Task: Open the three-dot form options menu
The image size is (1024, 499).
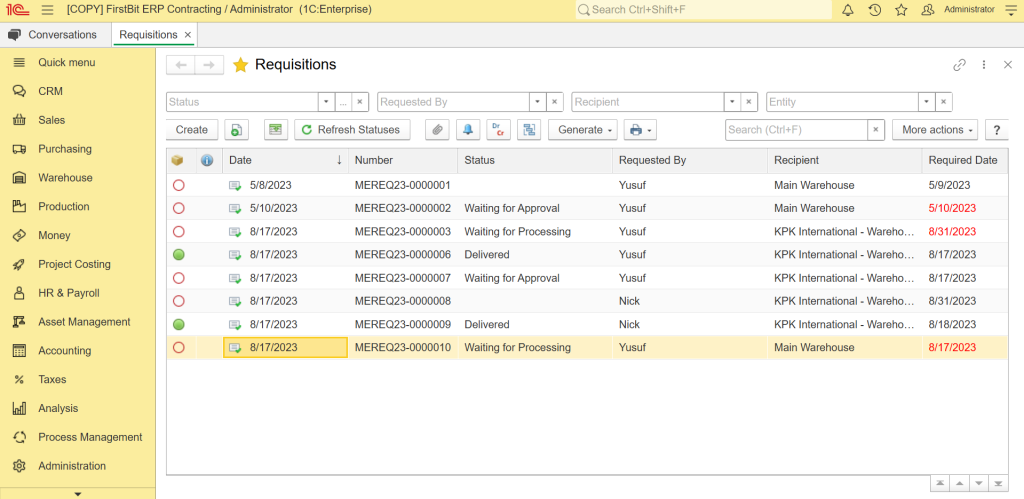Action: click(x=984, y=65)
